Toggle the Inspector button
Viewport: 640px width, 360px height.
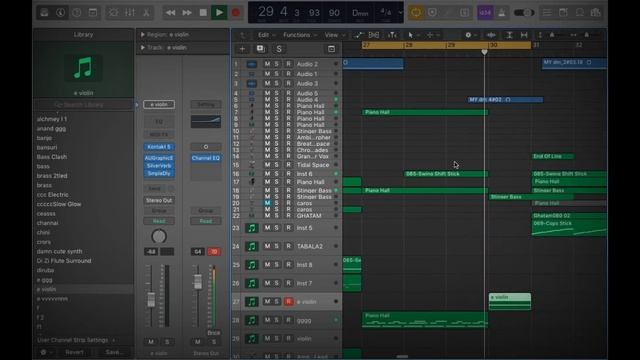[60, 13]
